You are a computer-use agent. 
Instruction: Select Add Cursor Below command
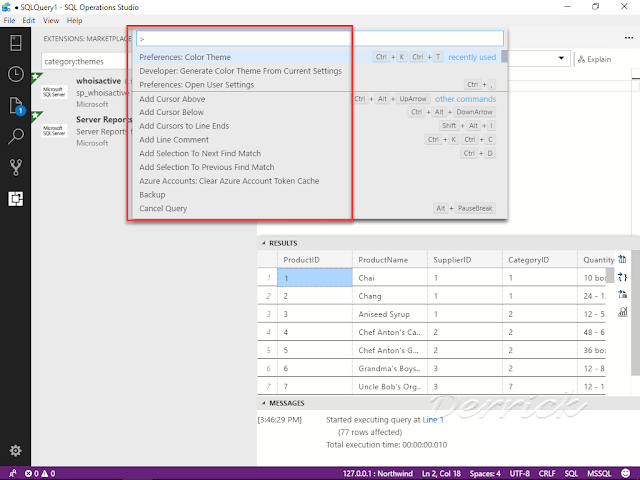317,112
